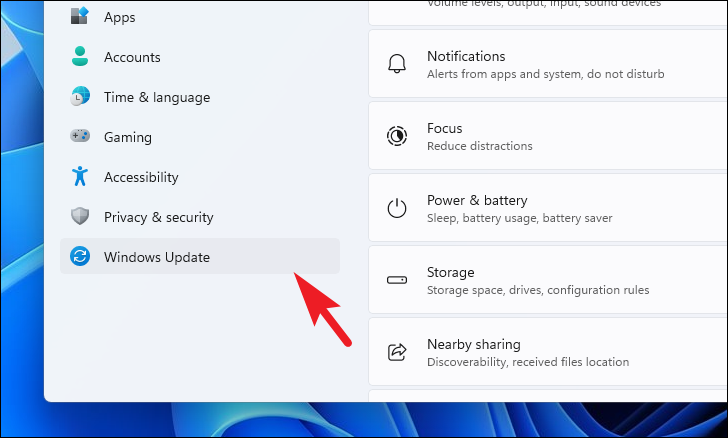Click the Accounts person icon

80,56
